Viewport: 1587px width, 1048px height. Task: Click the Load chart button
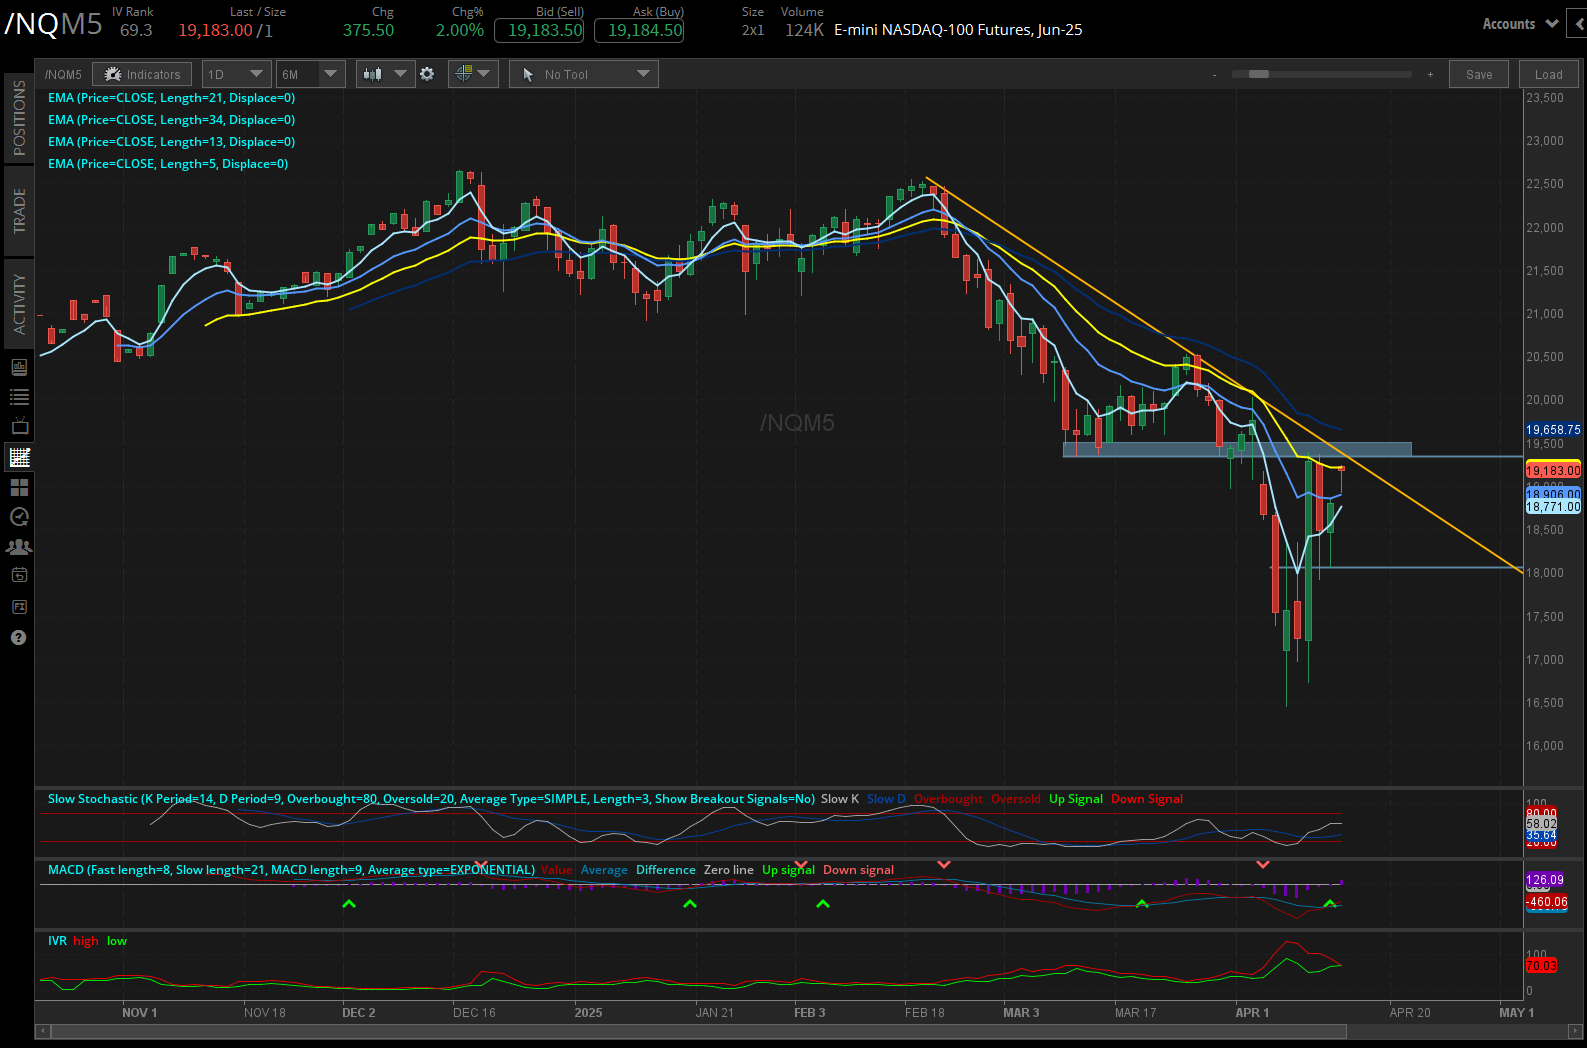click(x=1549, y=74)
